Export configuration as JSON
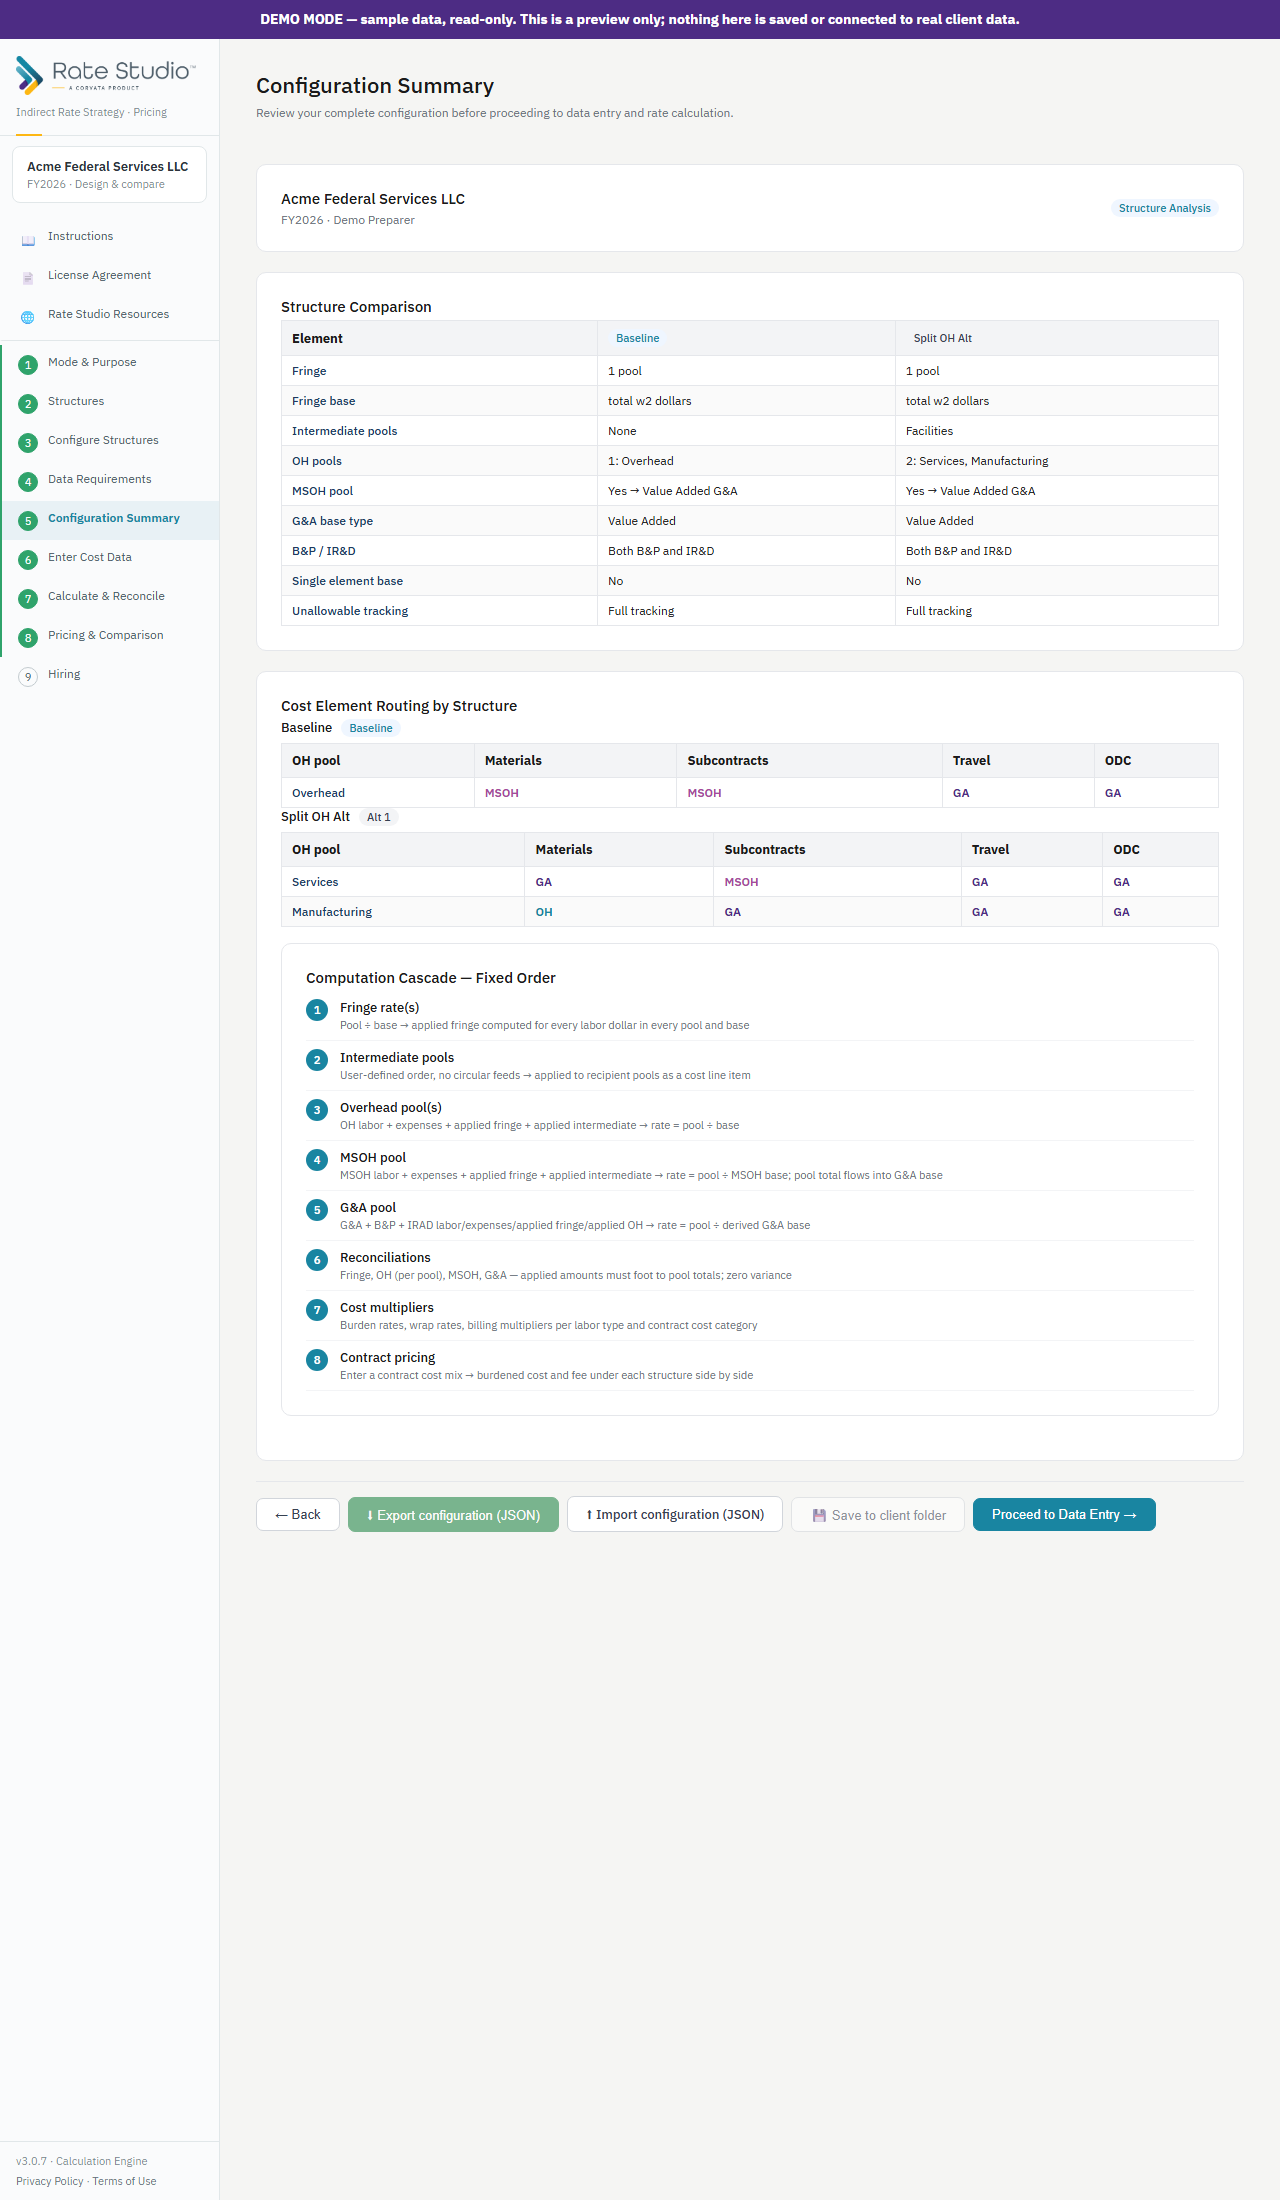This screenshot has width=1280, height=2200. point(453,1515)
